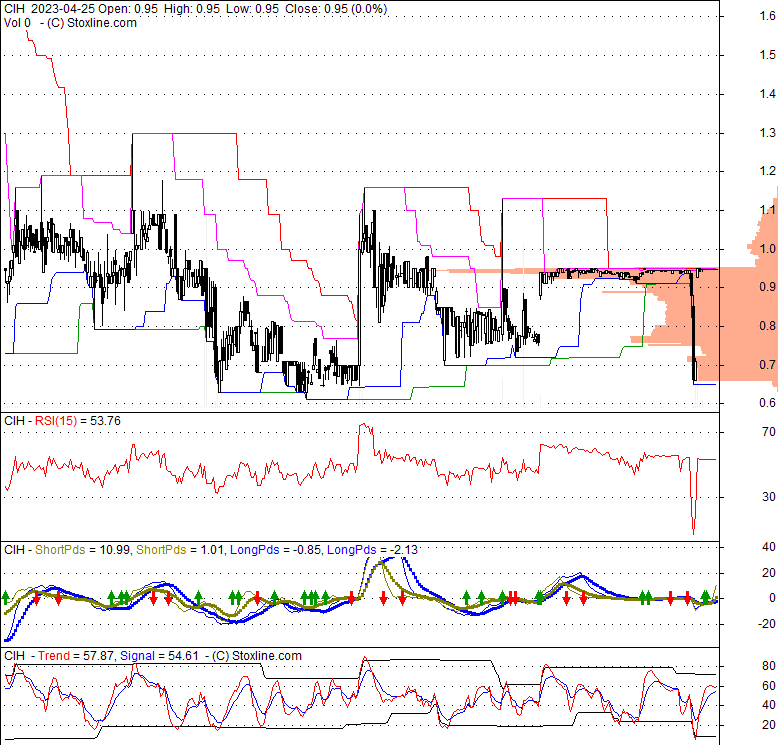Click the 60 axis label in the Trend panel
Screen dimensions: 780x745
(x=769, y=686)
